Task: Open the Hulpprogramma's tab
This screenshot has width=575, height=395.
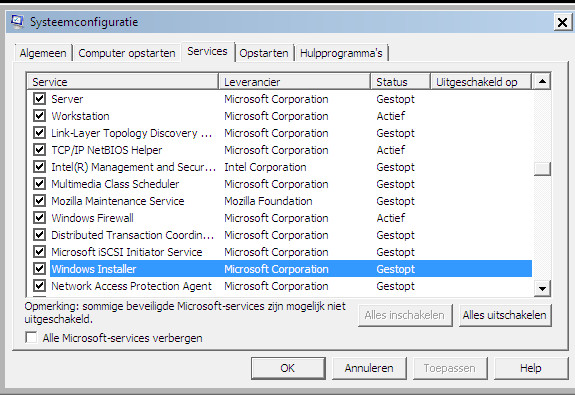Action: [x=341, y=53]
